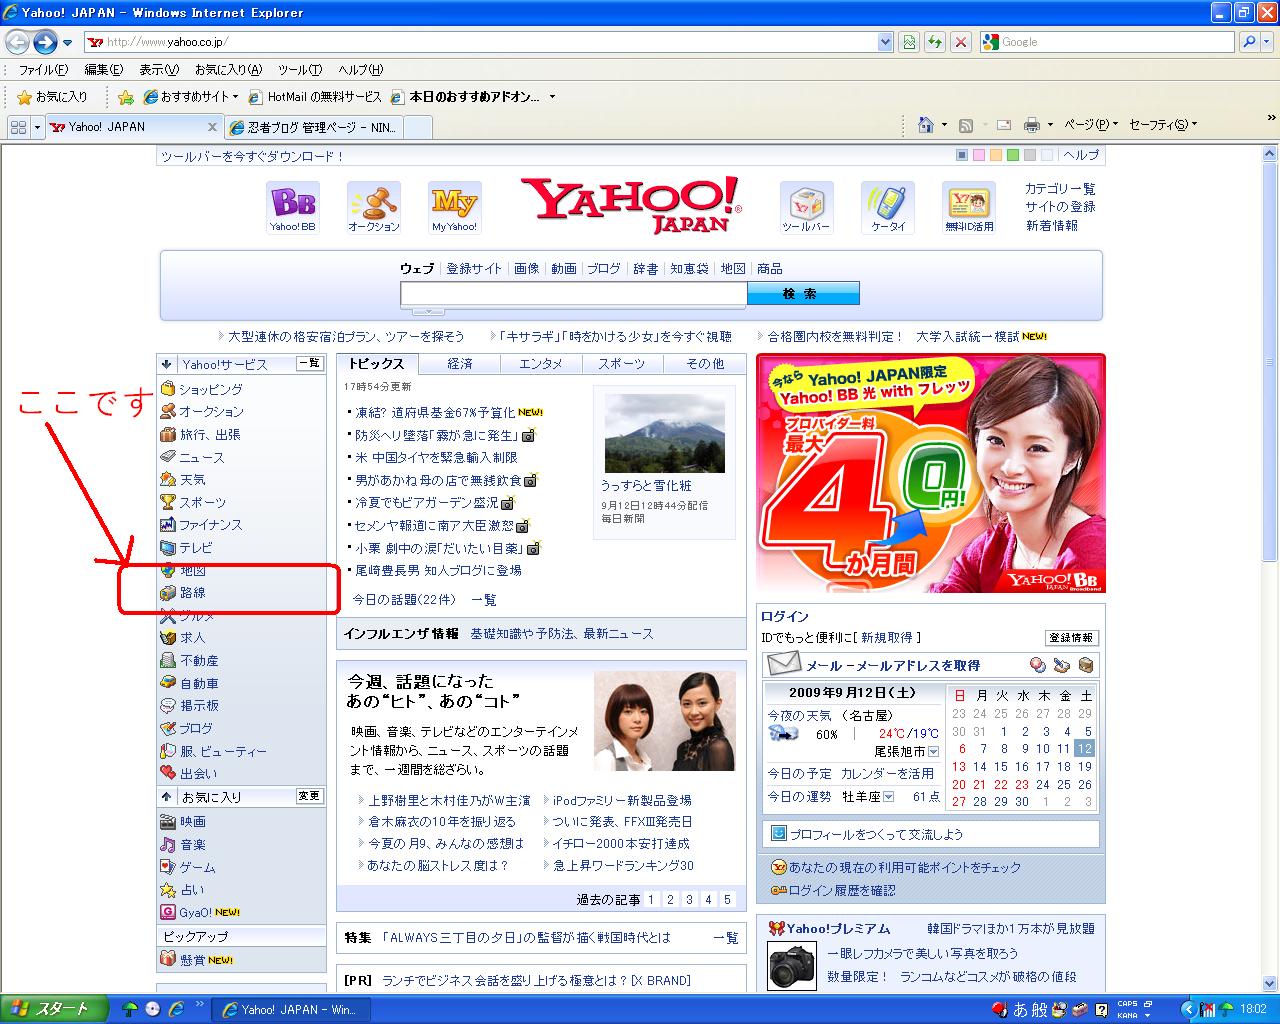Click the RSS feeds icon
1280x1024 pixels.
[x=966, y=125]
